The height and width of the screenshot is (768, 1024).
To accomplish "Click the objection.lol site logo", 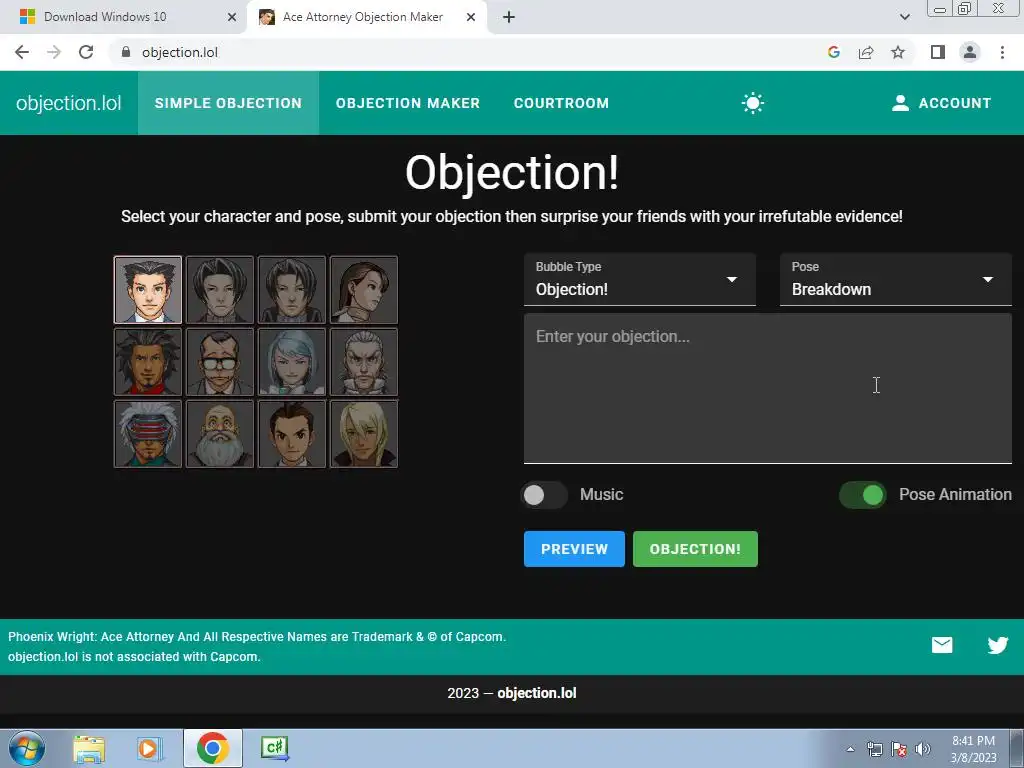I will tap(69, 103).
